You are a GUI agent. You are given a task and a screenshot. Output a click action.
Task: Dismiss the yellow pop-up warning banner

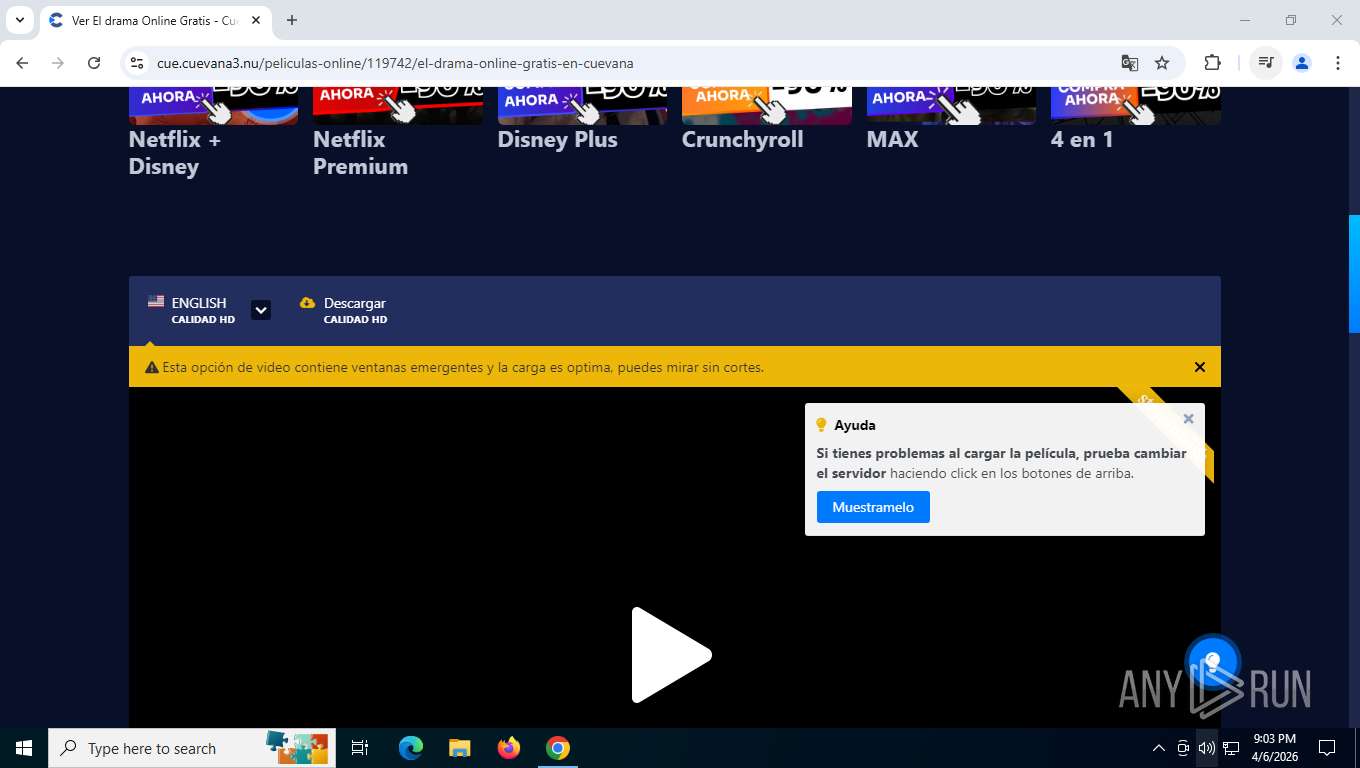[x=1200, y=367]
